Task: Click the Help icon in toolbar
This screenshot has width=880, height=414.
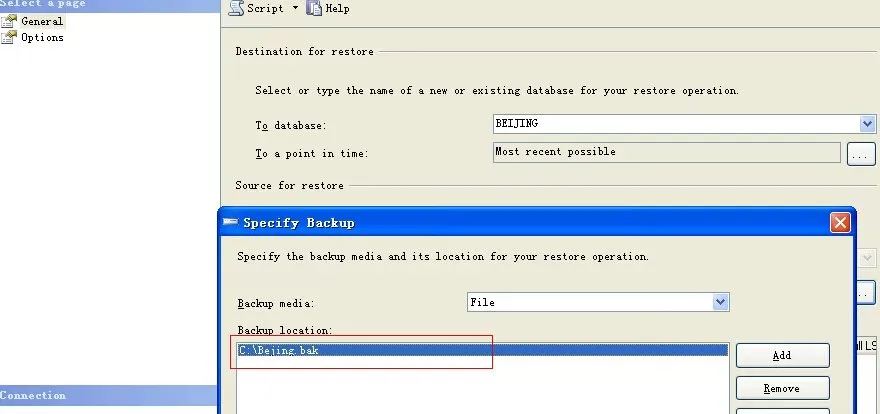Action: pyautogui.click(x=314, y=8)
